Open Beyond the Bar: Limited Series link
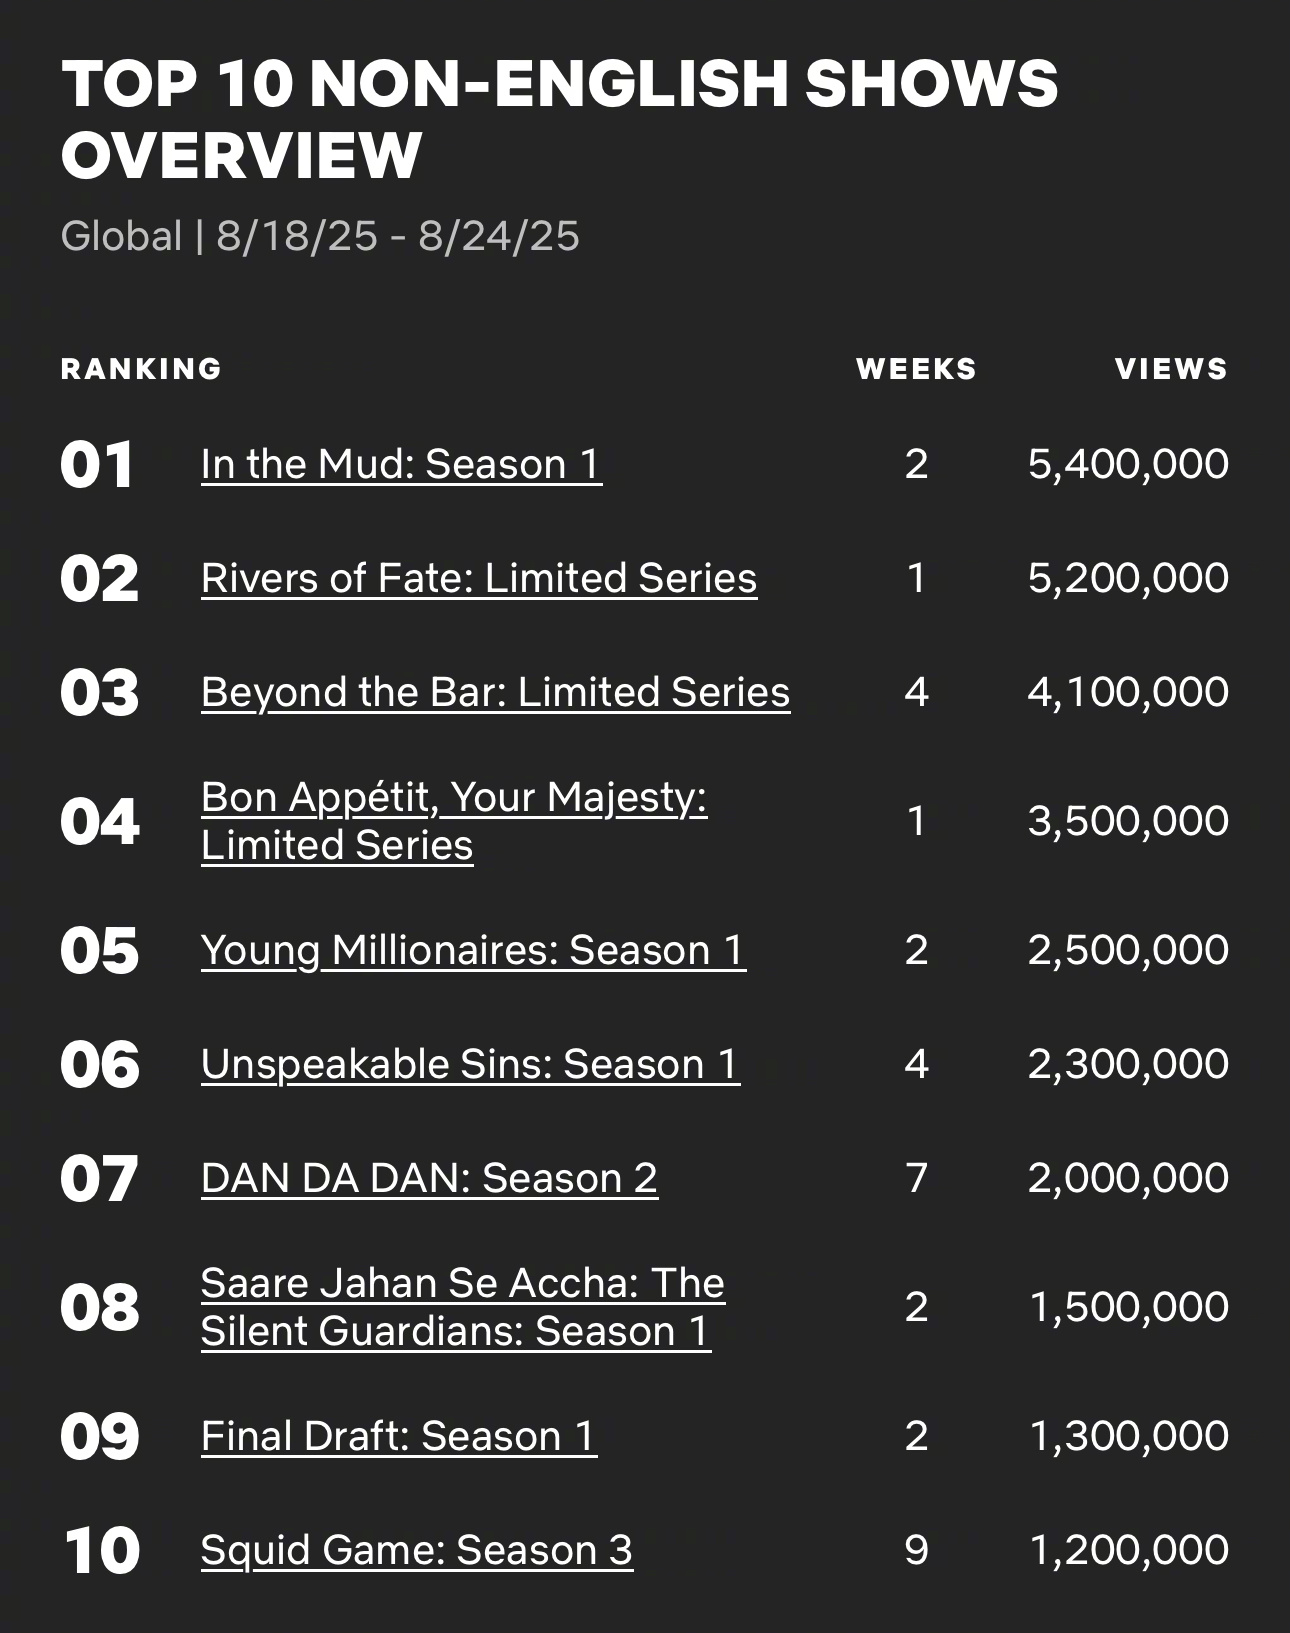The image size is (1290, 1633). click(x=495, y=692)
